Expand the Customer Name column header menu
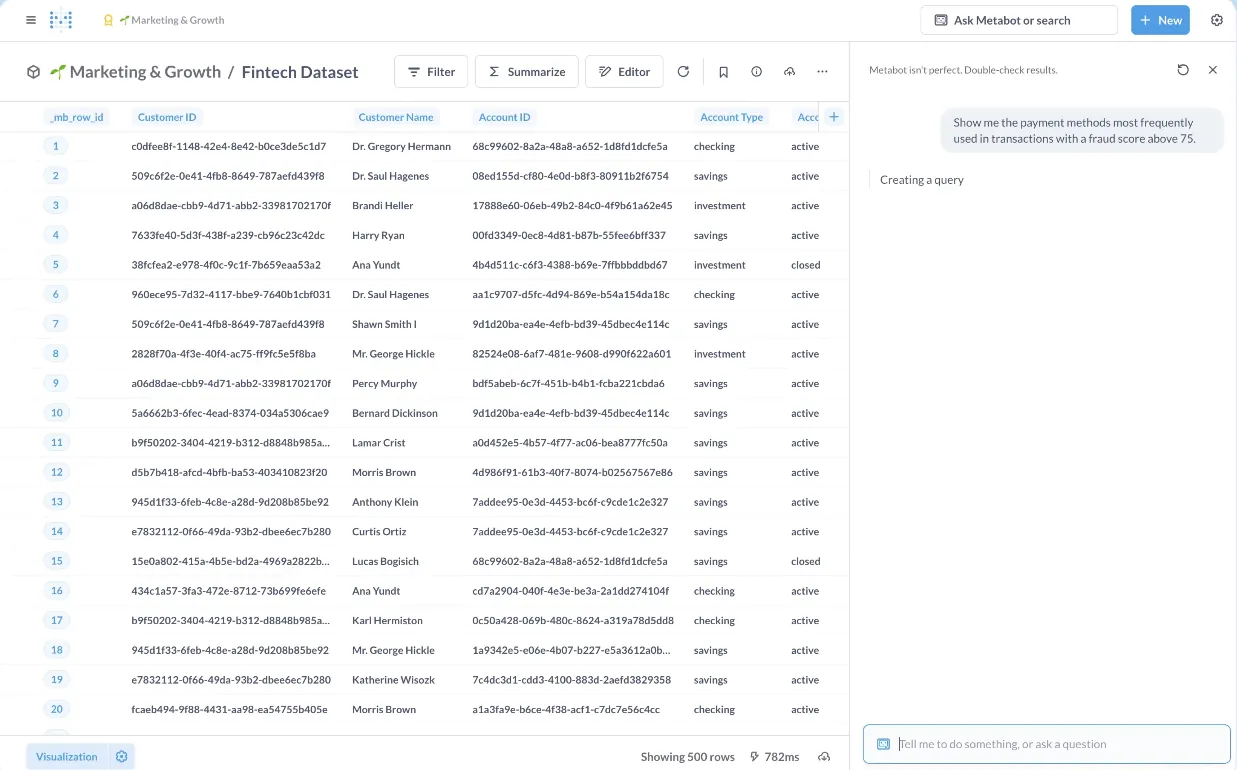 click(396, 117)
